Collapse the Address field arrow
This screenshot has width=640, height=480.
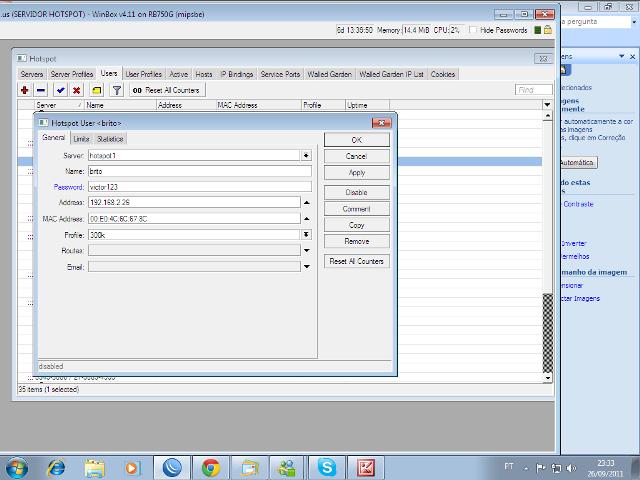pyautogui.click(x=306, y=202)
